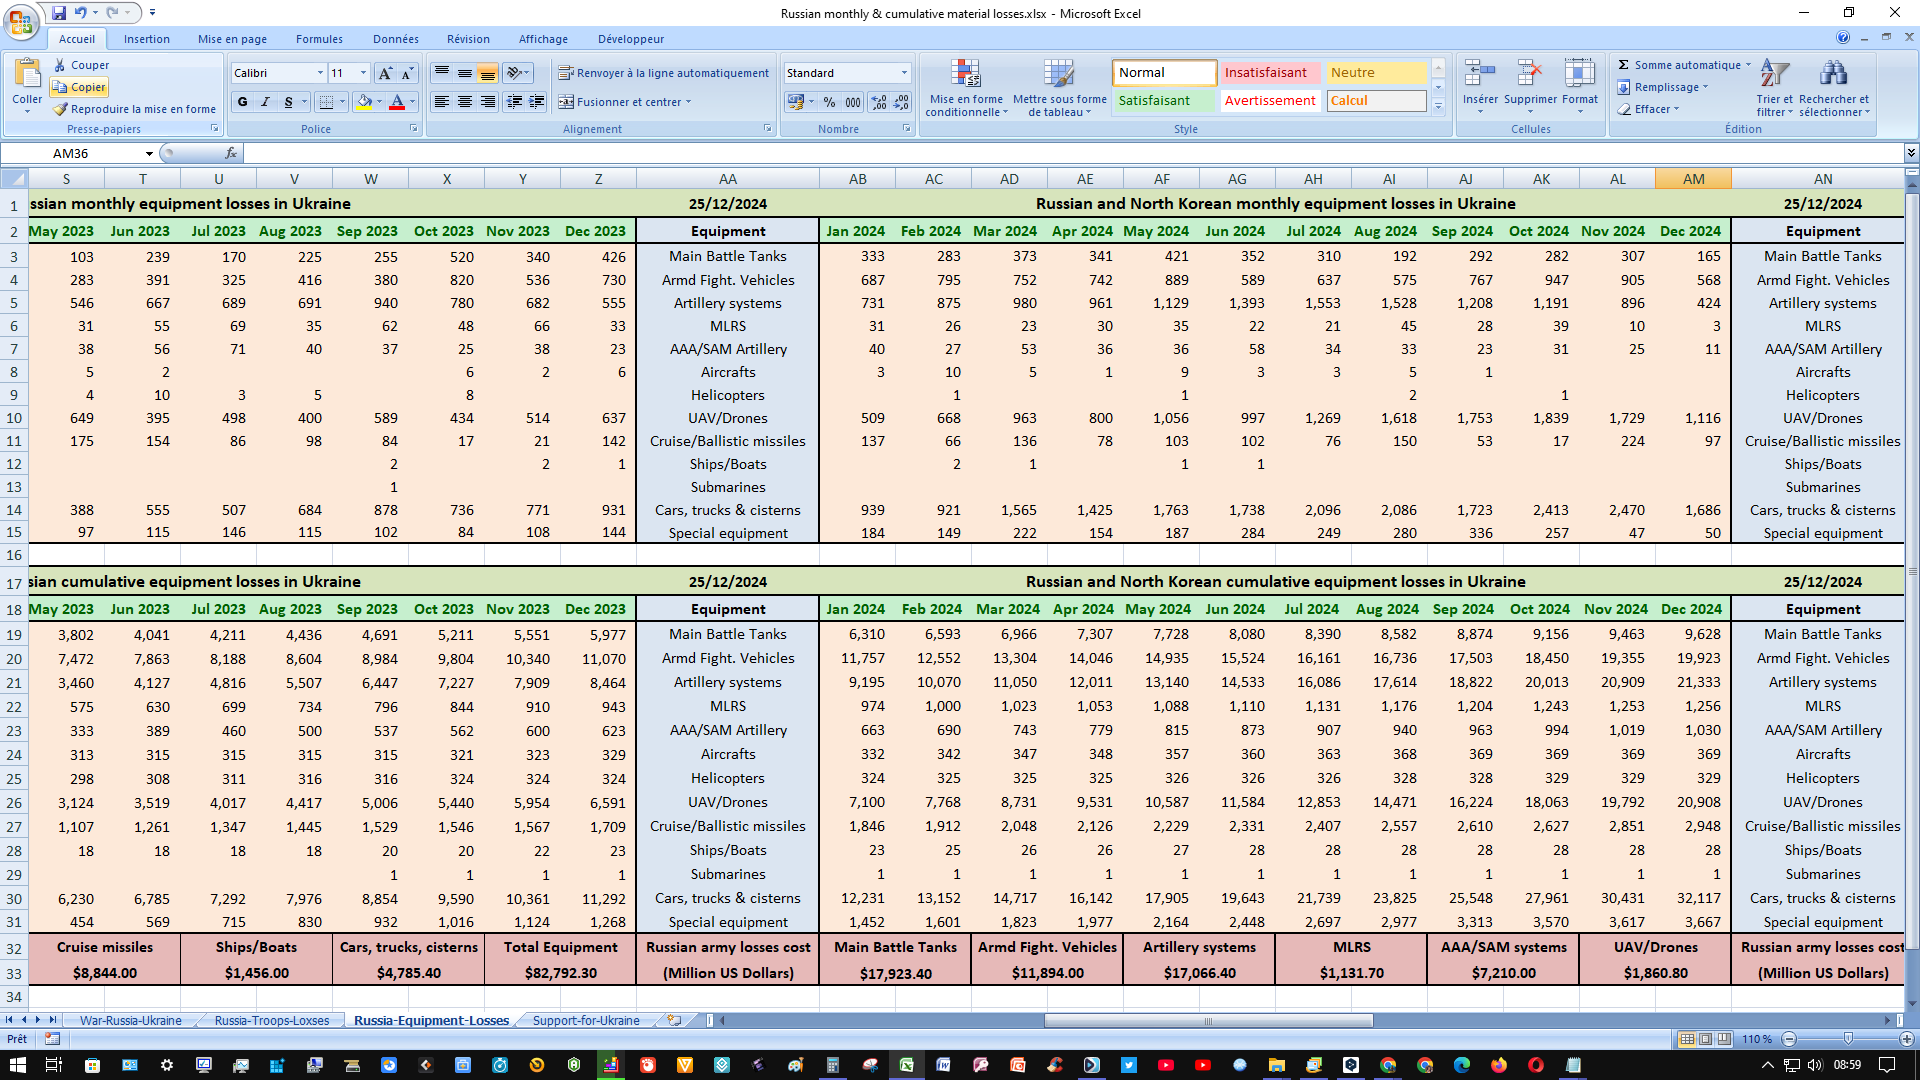Switch to Support-for-Ukraine sheet tab
1920x1080 pixels.
click(x=586, y=1021)
